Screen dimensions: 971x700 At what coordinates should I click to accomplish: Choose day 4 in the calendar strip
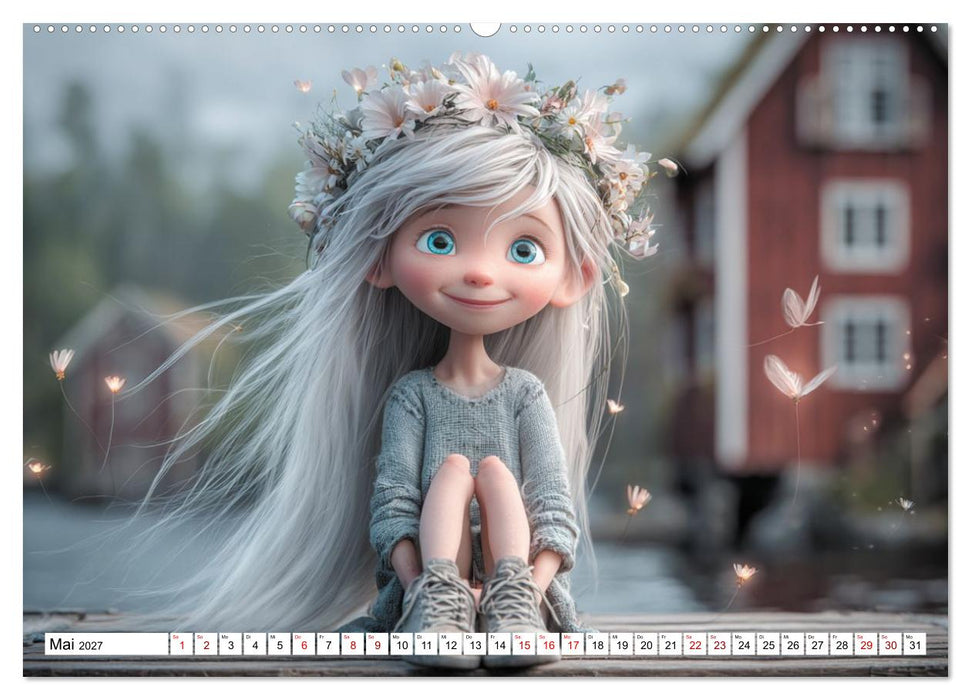255,644
